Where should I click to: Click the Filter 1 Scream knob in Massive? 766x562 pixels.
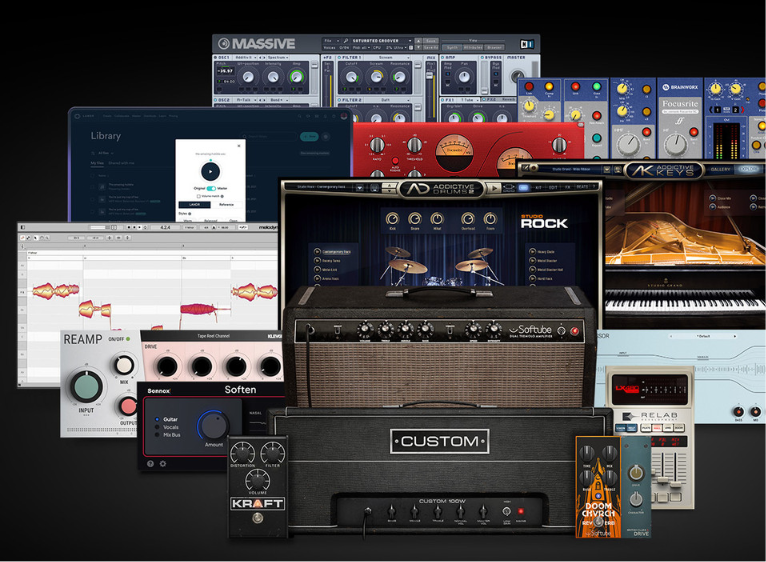tap(376, 77)
